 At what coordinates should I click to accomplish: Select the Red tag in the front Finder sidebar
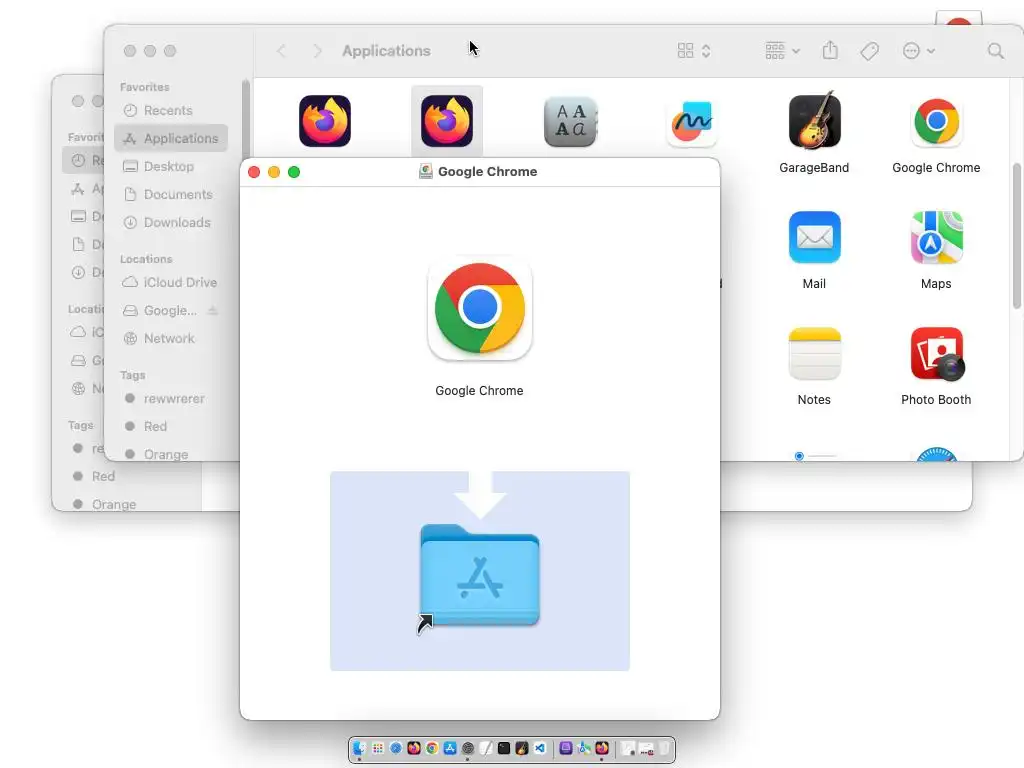tap(171, 426)
